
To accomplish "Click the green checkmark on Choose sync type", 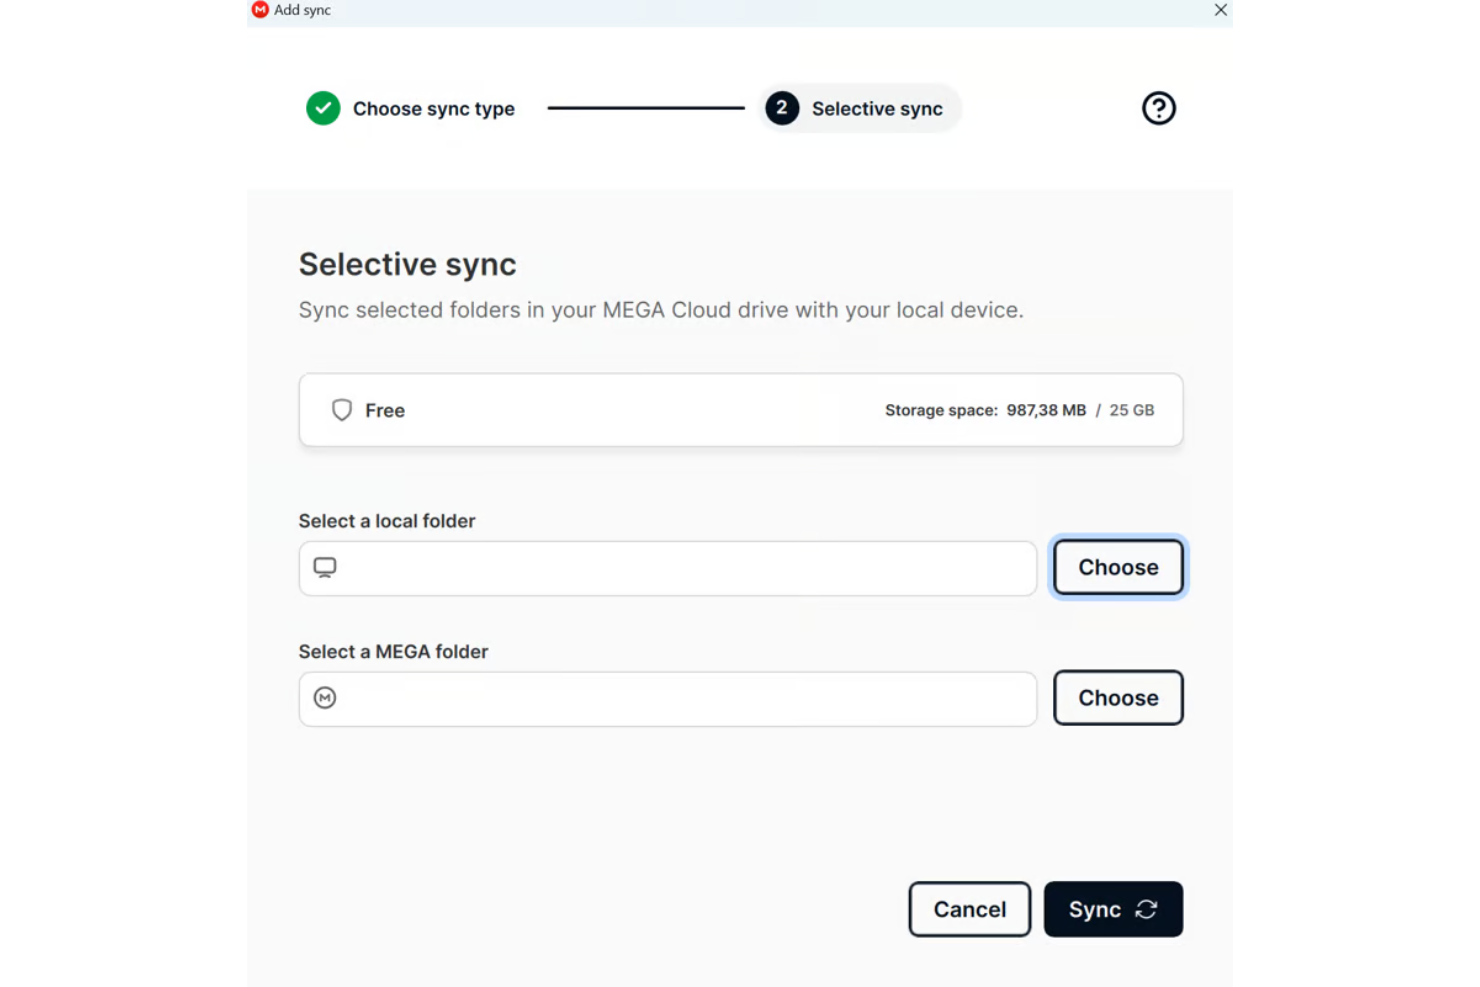I will (x=322, y=108).
